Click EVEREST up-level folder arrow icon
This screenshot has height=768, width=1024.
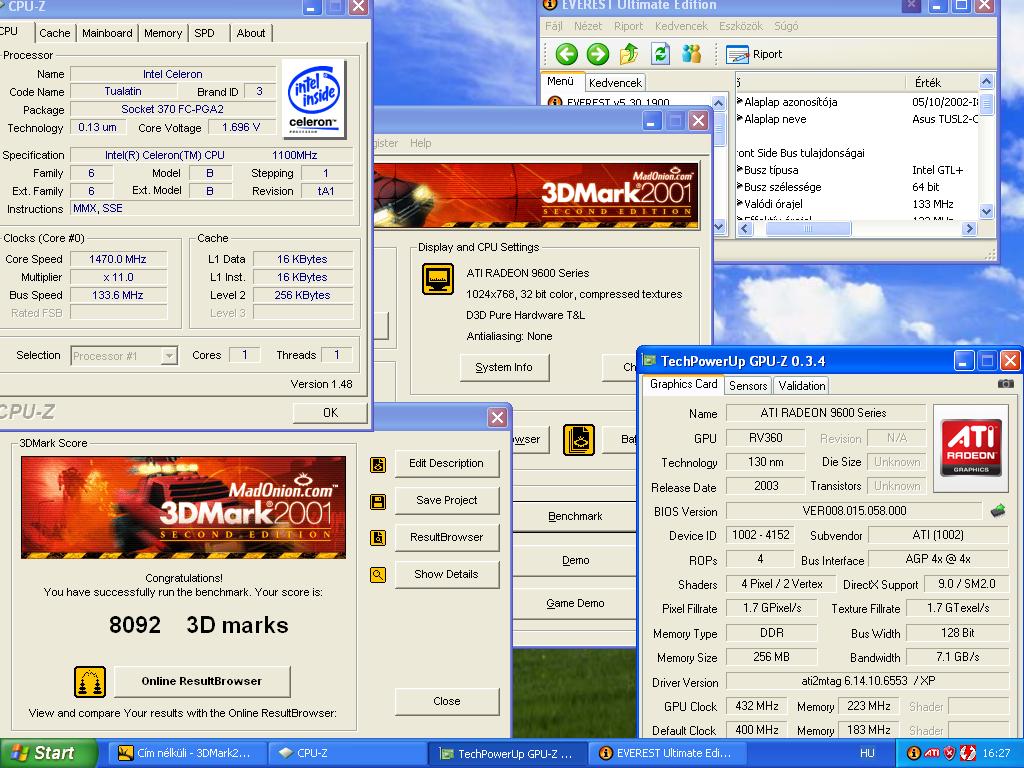click(x=629, y=54)
